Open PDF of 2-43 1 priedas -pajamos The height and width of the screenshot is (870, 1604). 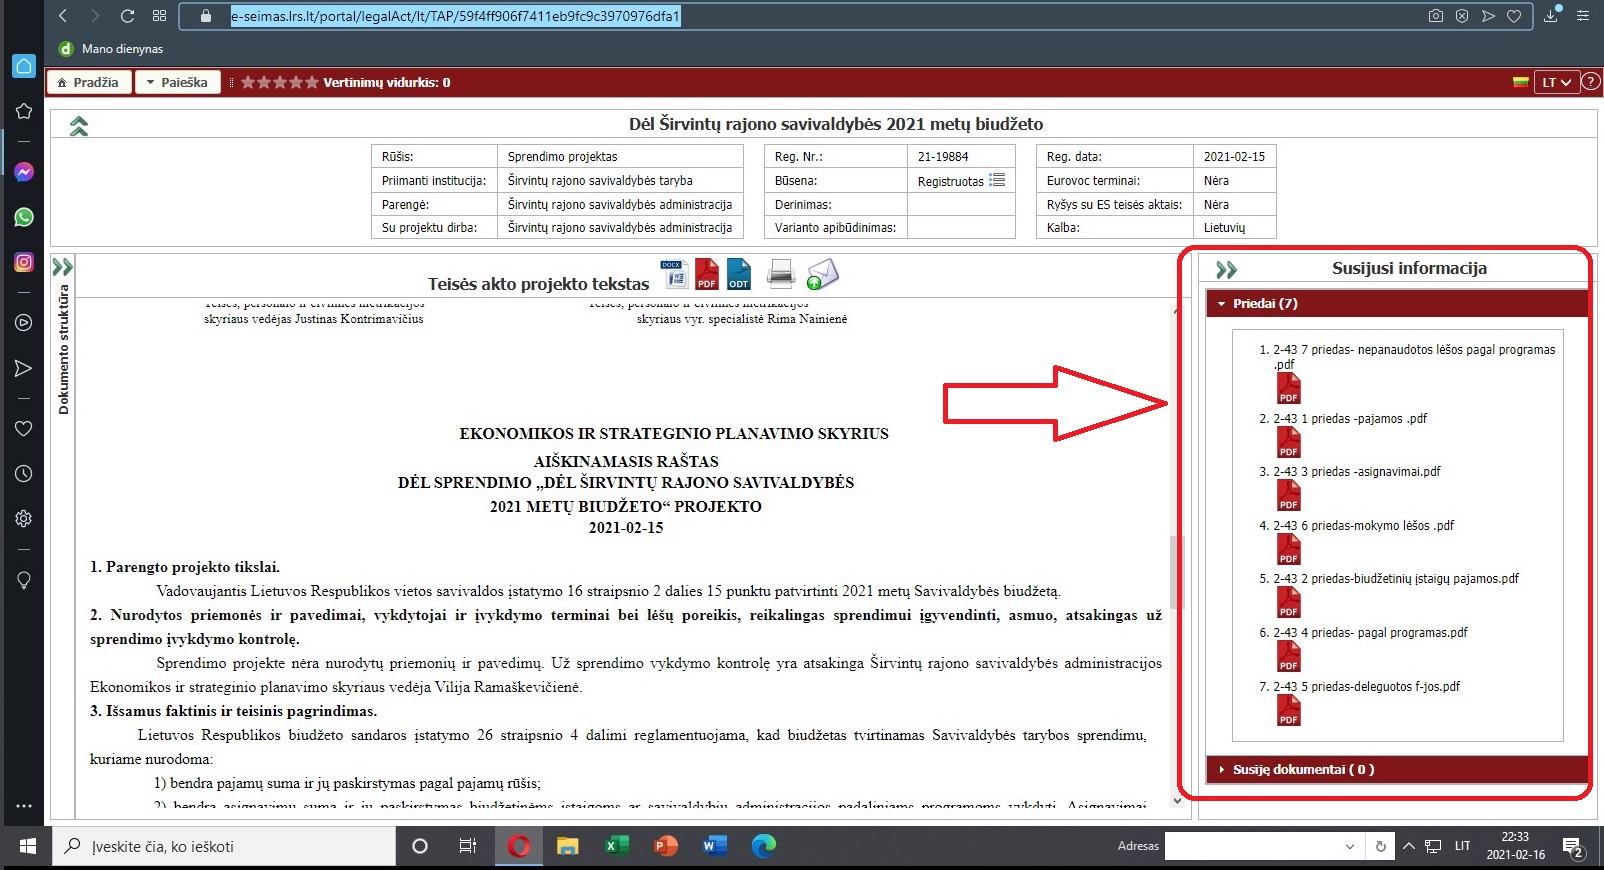(x=1288, y=442)
